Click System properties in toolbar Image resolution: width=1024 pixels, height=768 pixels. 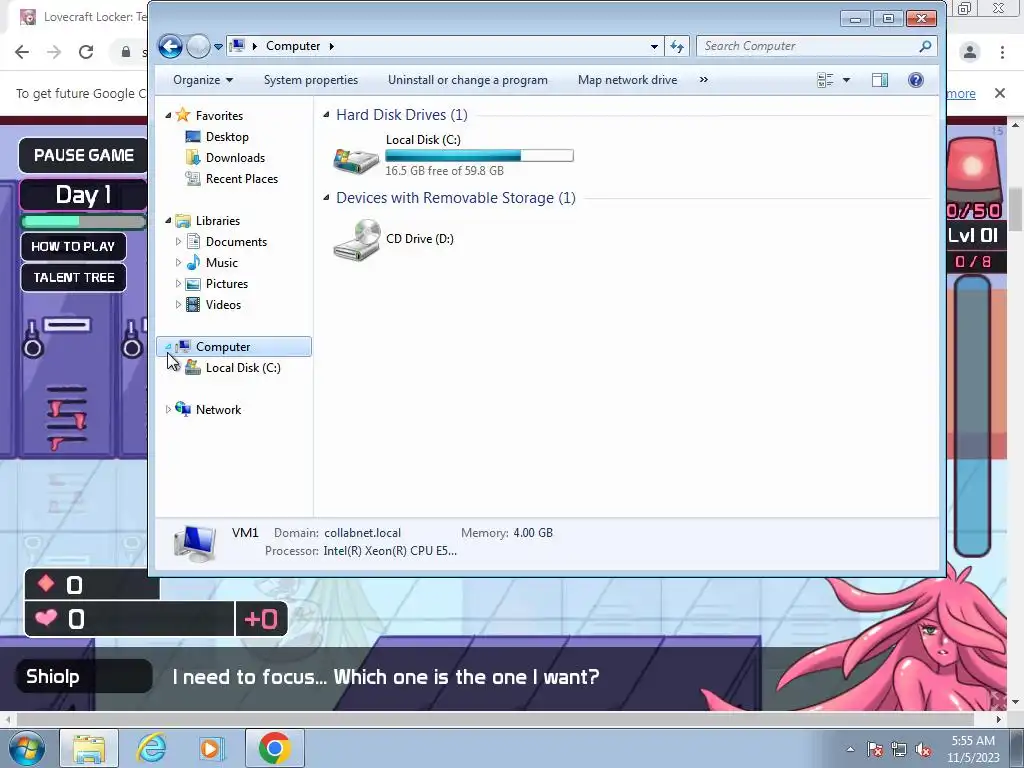[311, 80]
